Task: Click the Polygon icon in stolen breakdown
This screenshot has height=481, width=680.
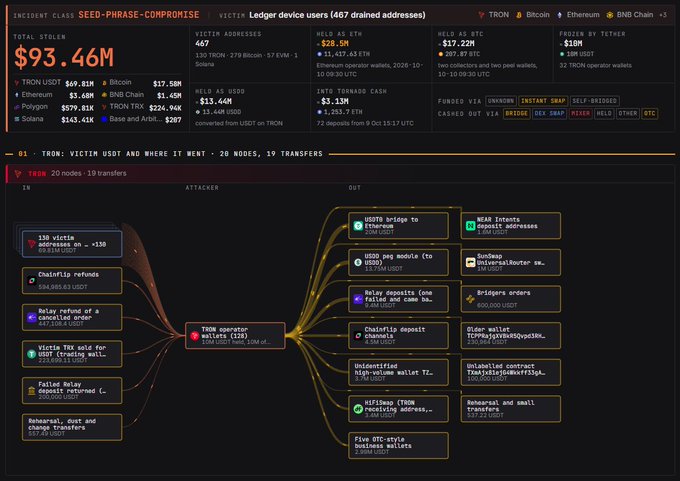Action: click(17, 107)
